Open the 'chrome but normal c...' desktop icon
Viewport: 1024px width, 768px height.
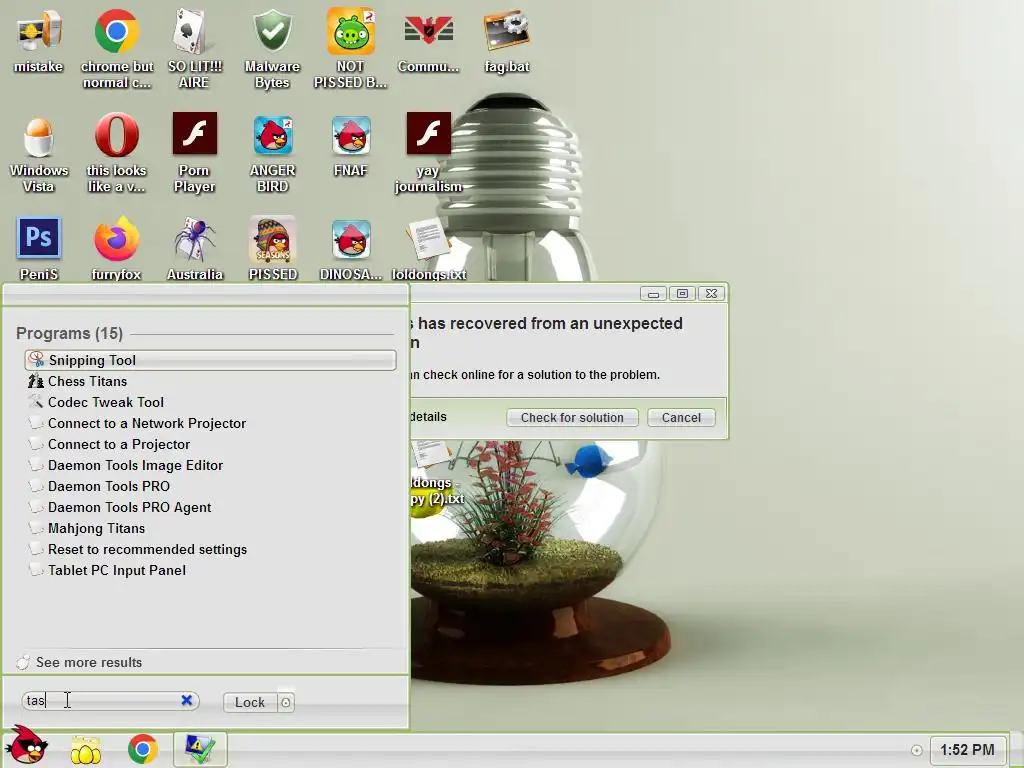point(117,48)
